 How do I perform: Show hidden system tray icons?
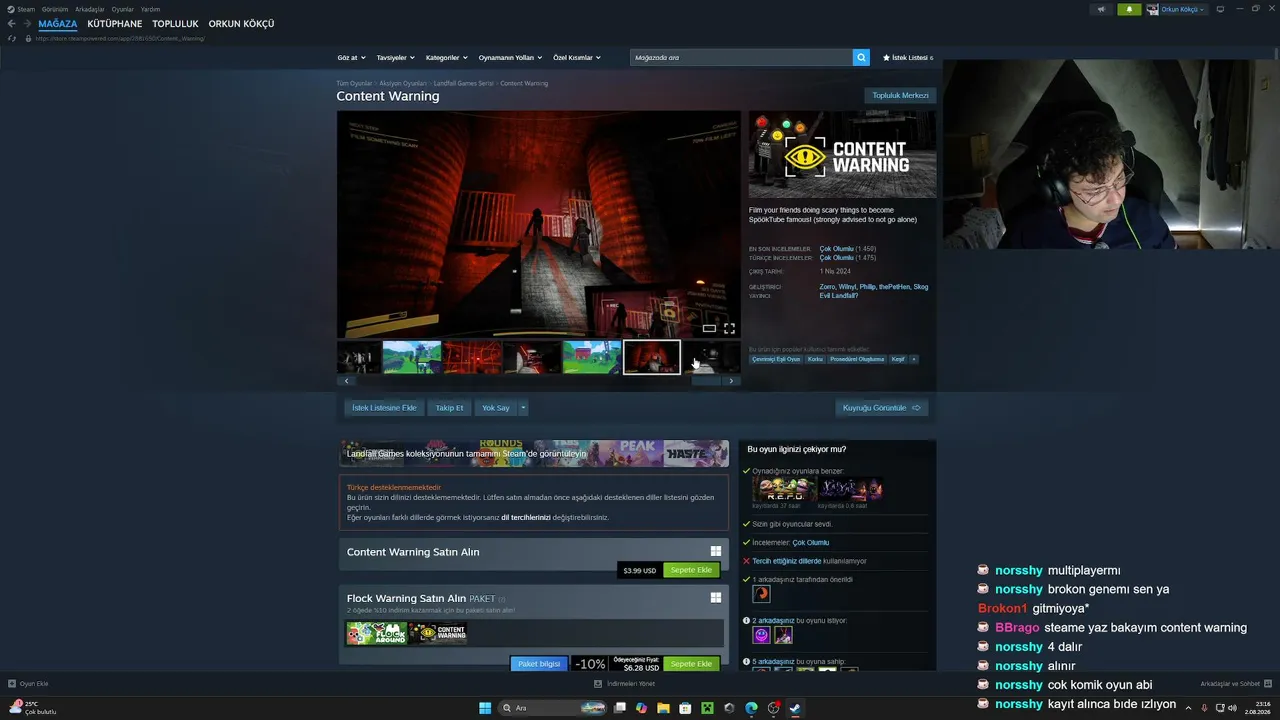(1189, 708)
